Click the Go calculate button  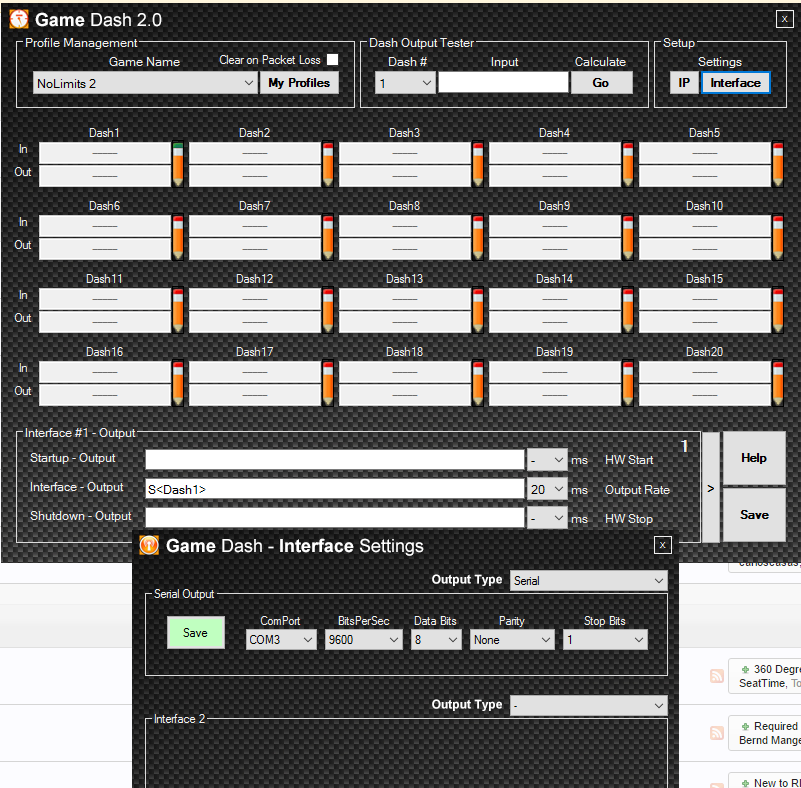601,83
